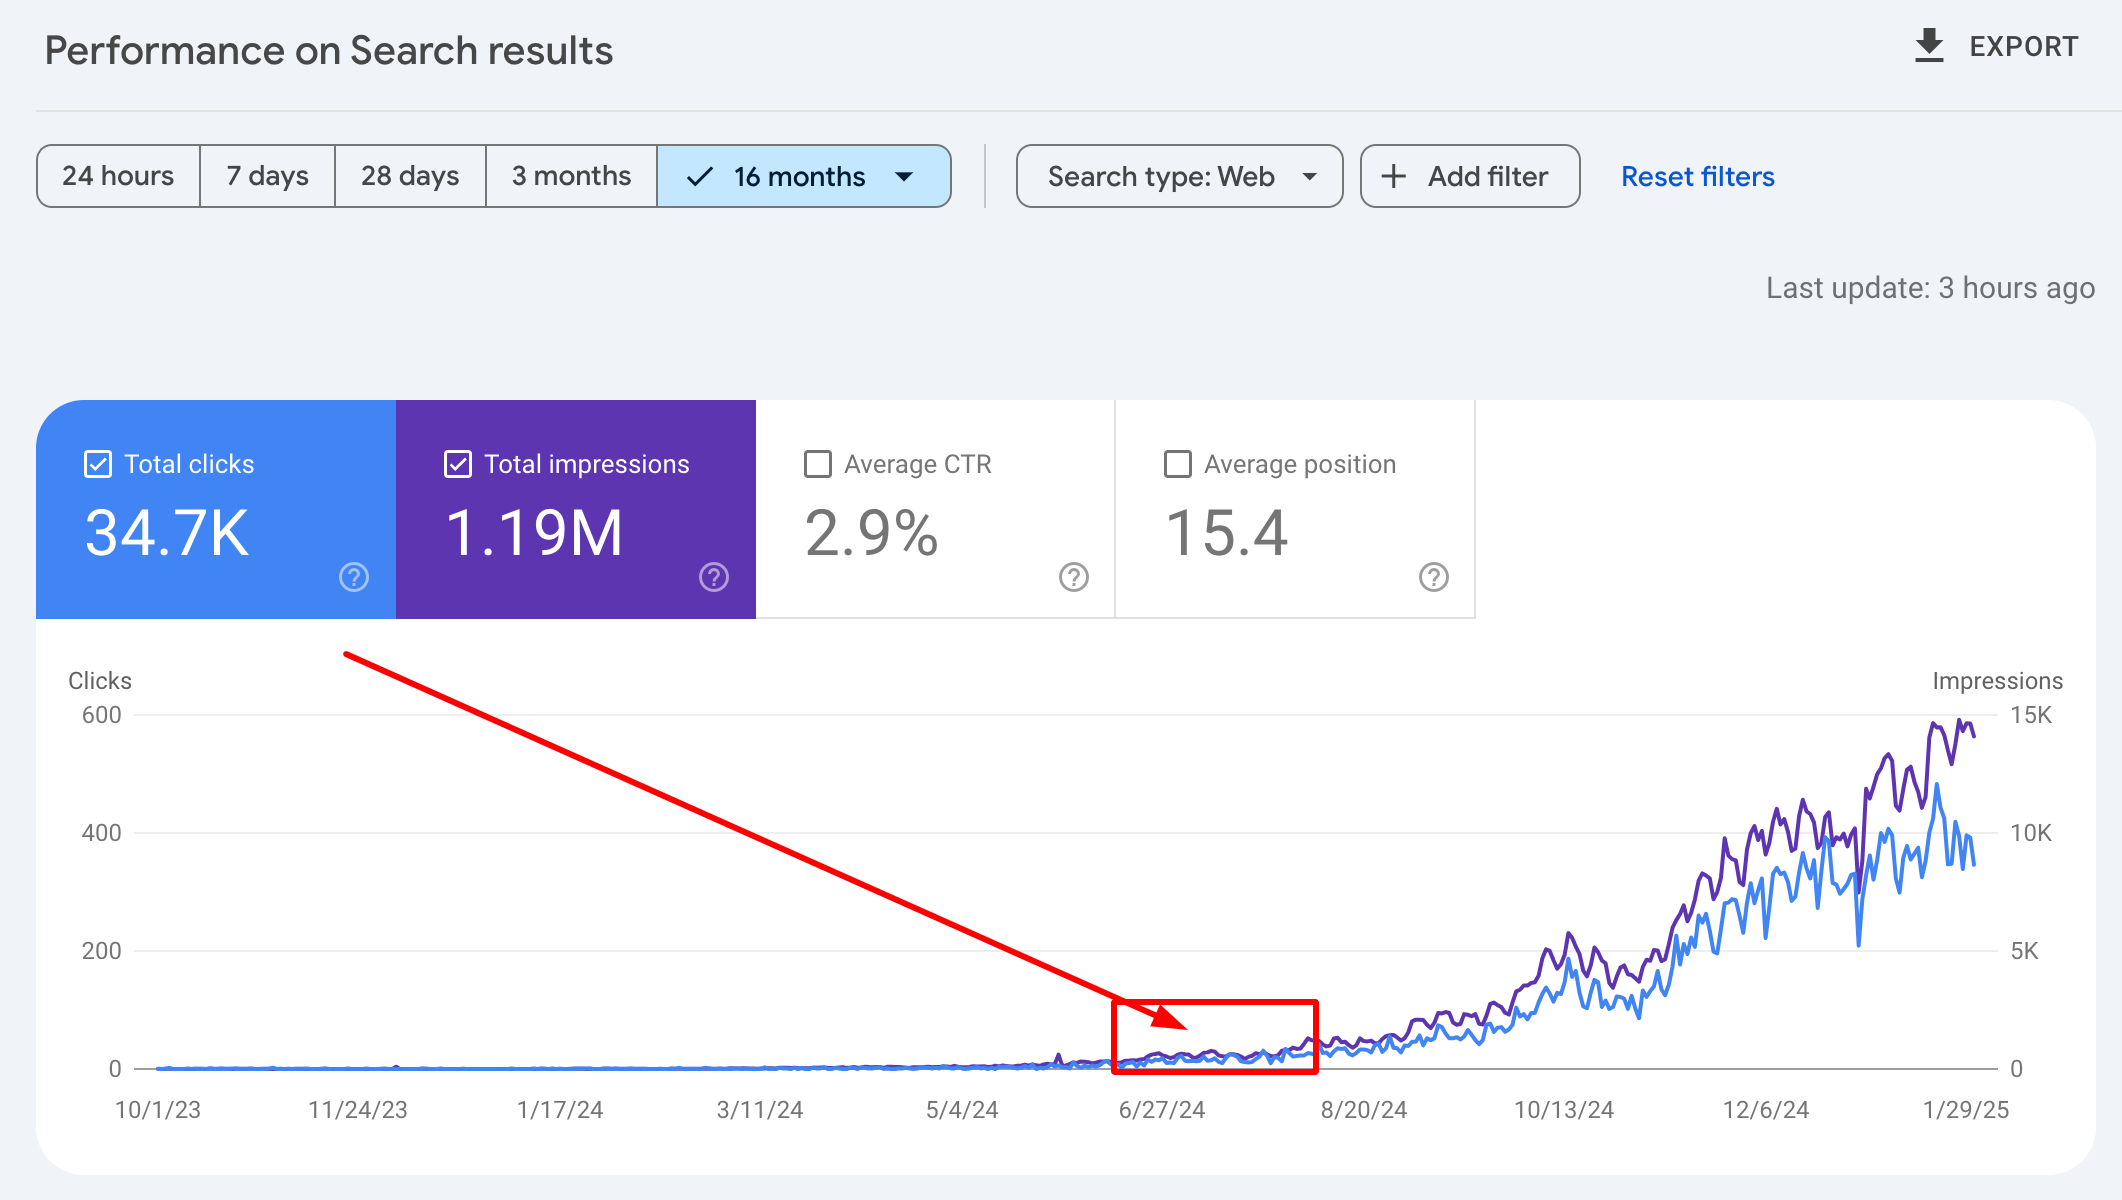Viewport: 2122px width, 1200px height.
Task: Open the Search type: Web dropdown
Action: click(x=1178, y=176)
